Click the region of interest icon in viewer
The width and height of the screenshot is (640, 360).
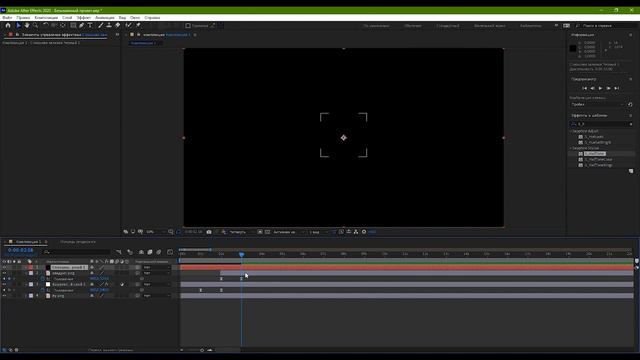point(260,232)
